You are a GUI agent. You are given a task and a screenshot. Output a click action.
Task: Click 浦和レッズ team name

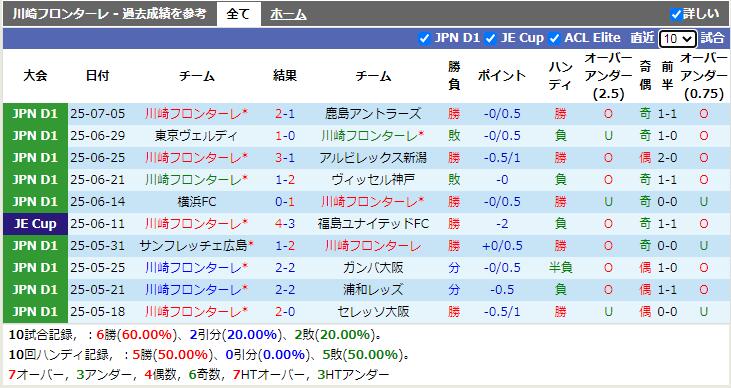pos(373,290)
